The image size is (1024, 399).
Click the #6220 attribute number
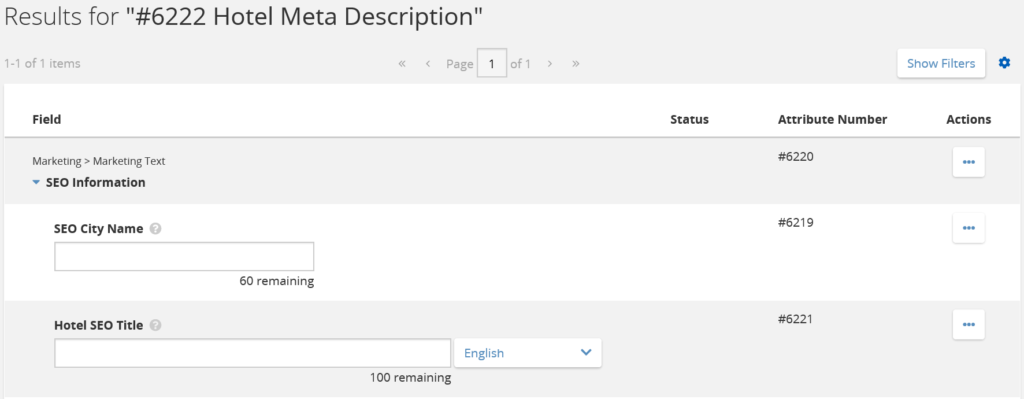(x=795, y=157)
